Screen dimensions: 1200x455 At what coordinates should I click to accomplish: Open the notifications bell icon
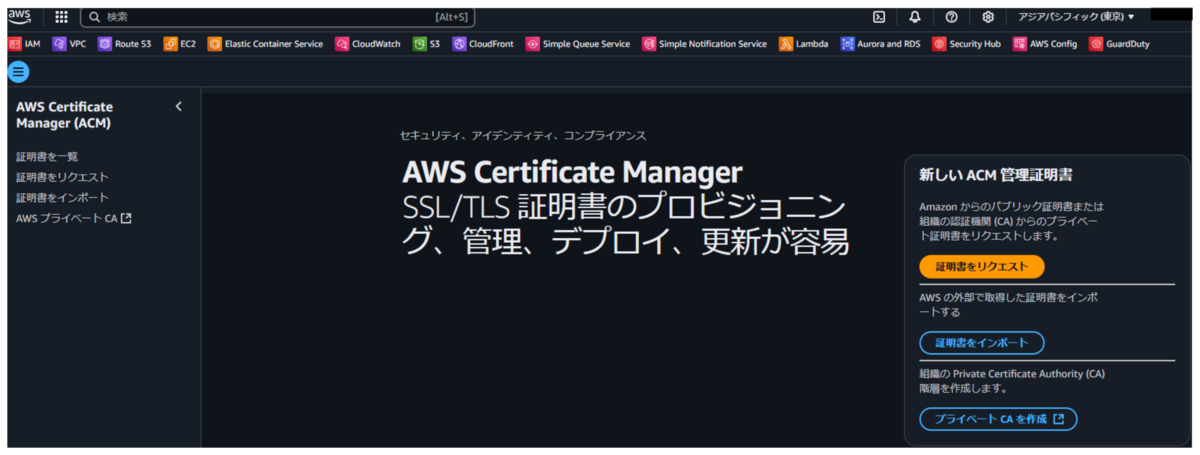(915, 17)
